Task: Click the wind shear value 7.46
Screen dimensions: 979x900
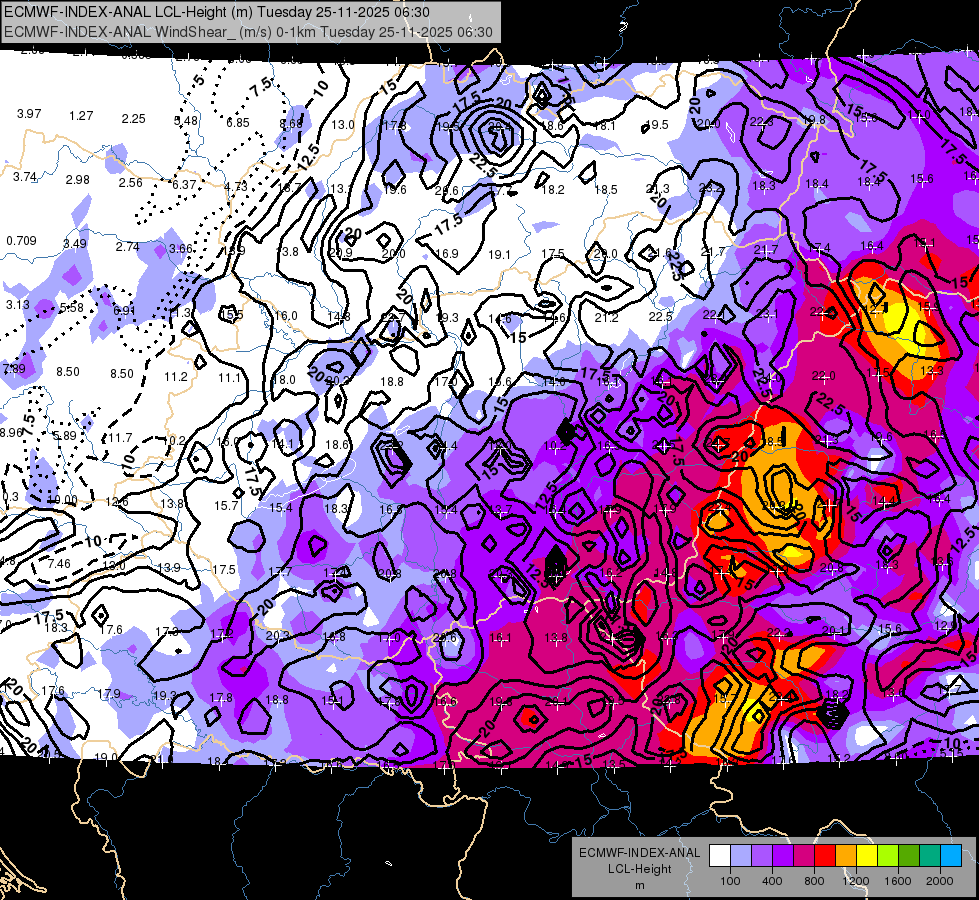Action: [x=59, y=564]
